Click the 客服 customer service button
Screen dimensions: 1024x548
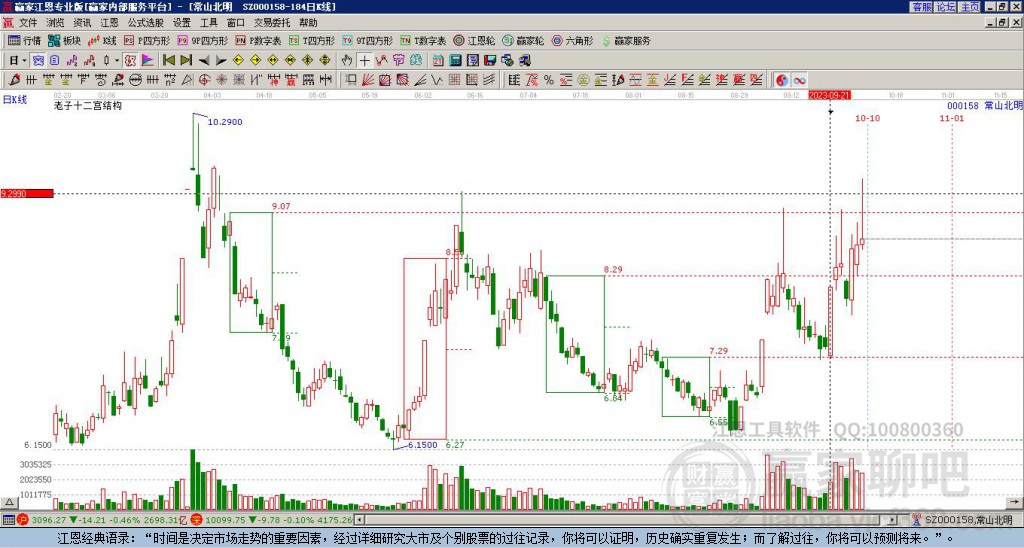coord(922,7)
